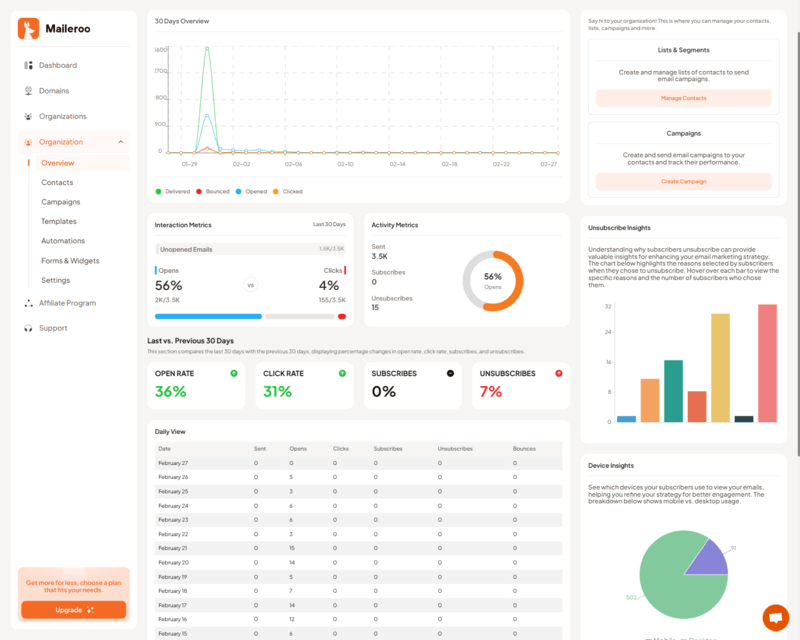Click the red arrow icon on Unsubscribes card
The image size is (800, 640).
(558, 373)
